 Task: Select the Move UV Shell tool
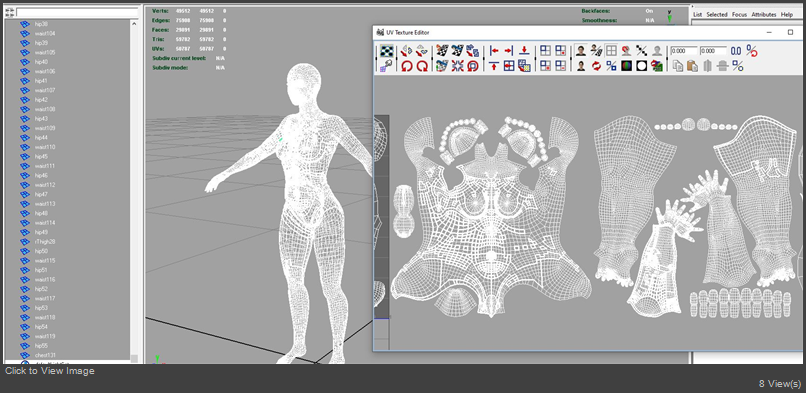386,66
